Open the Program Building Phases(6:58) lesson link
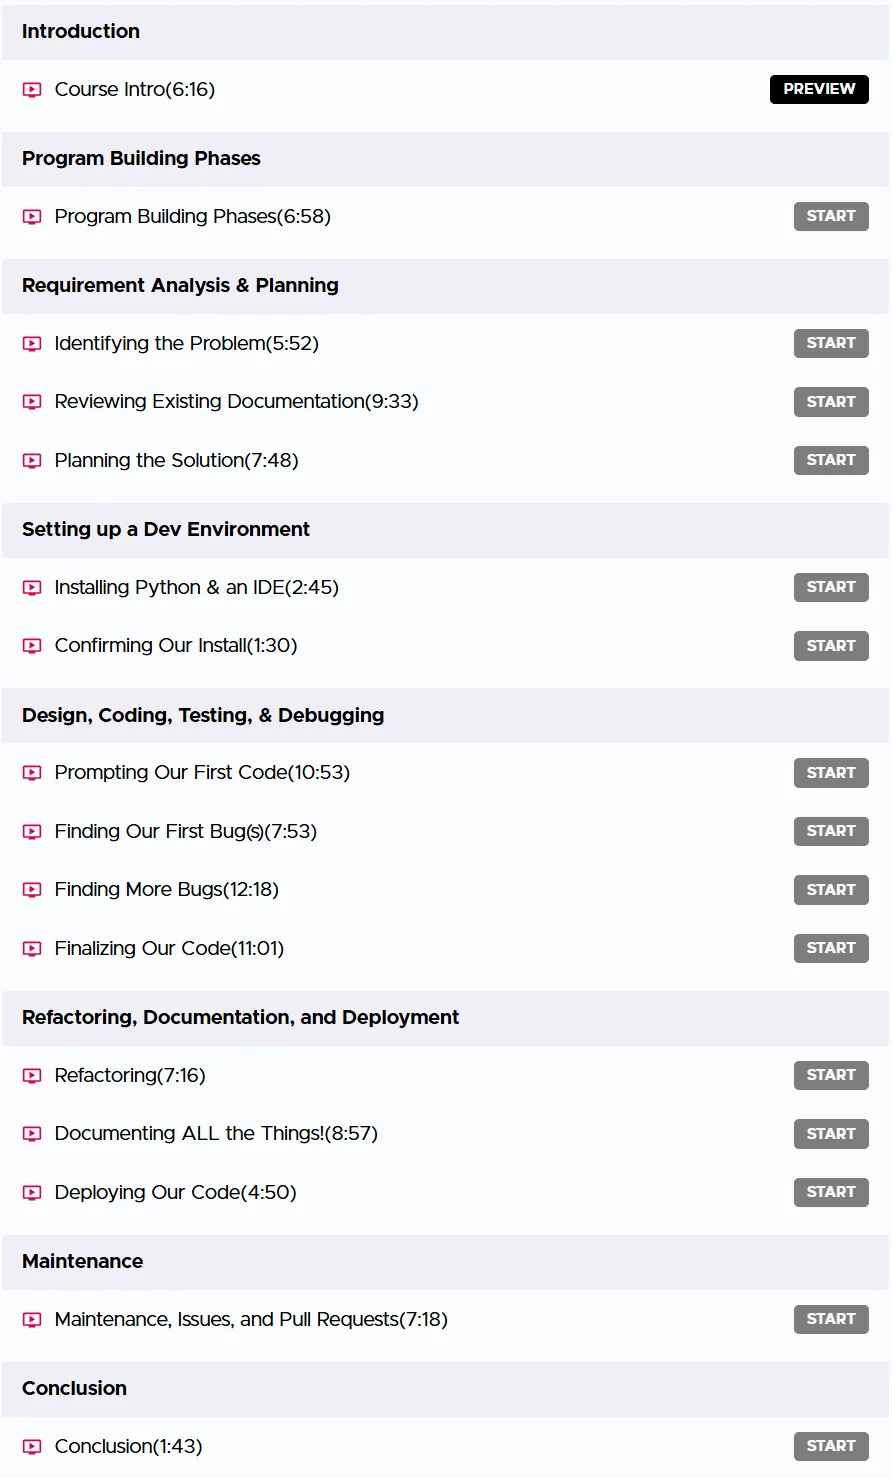This screenshot has height=1478, width=892. (x=193, y=217)
